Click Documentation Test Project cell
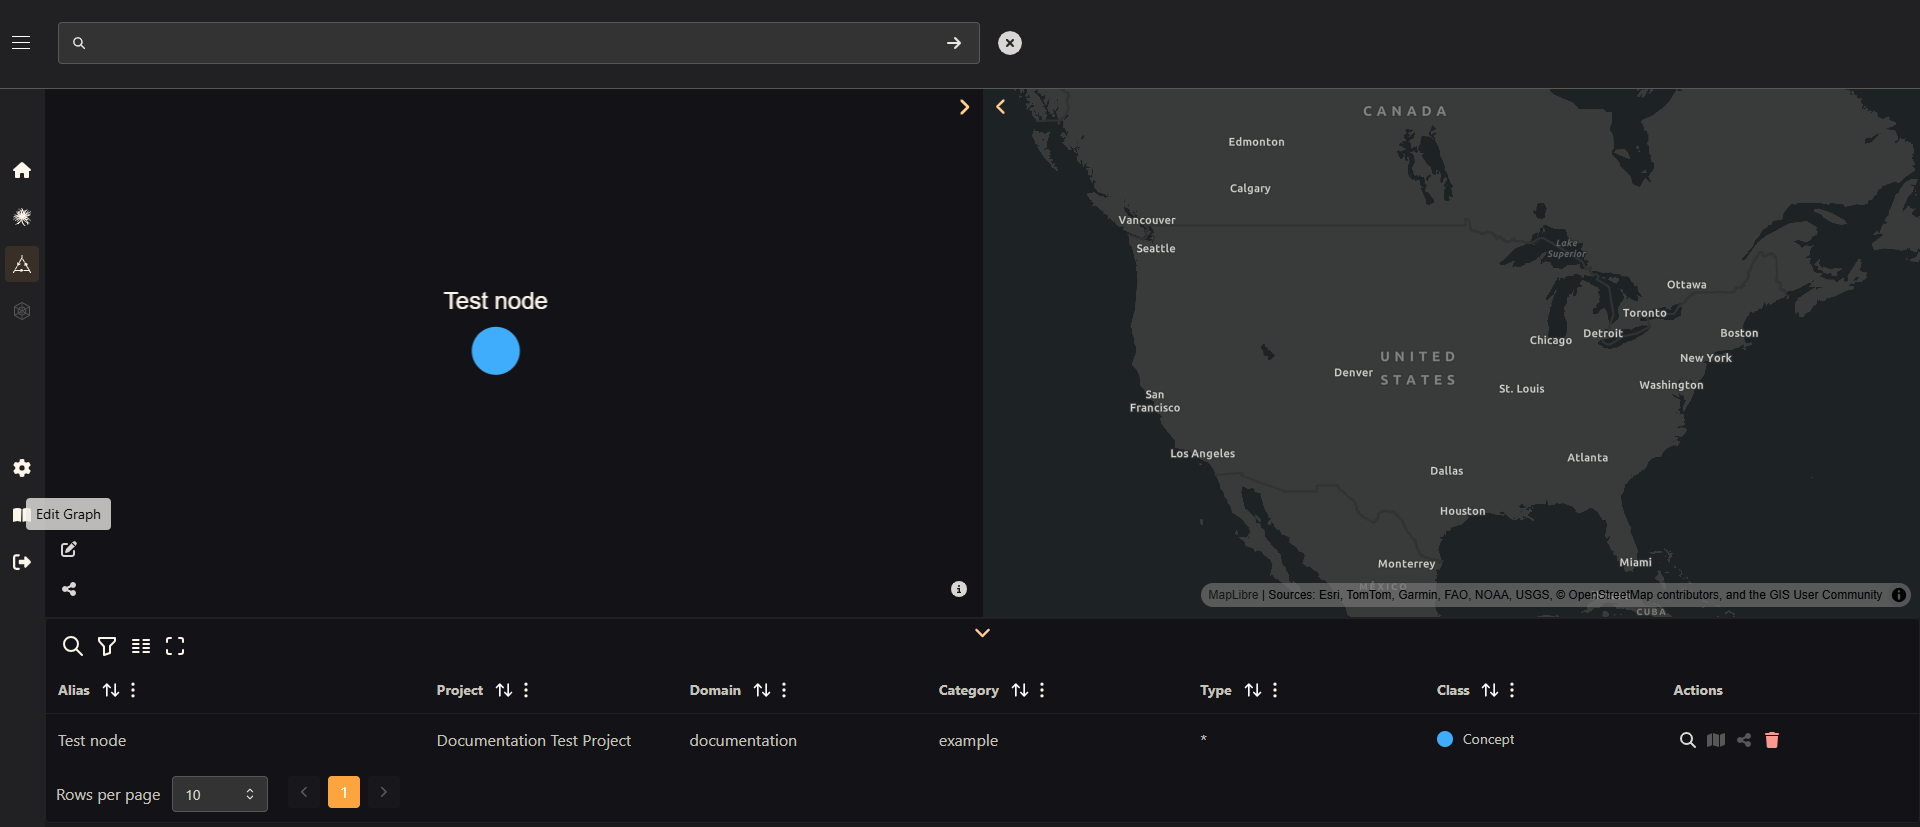1920x827 pixels. pos(534,740)
